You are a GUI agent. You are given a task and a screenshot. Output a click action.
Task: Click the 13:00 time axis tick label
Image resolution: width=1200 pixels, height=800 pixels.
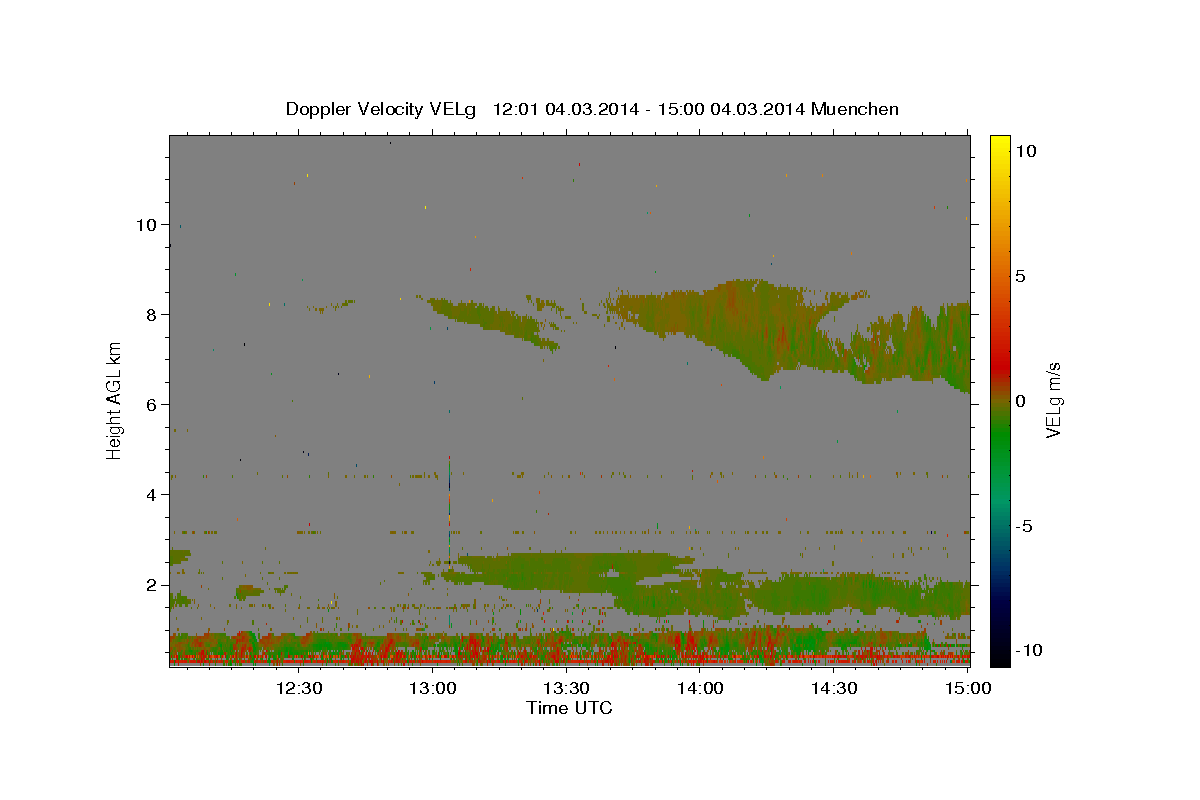pos(433,688)
